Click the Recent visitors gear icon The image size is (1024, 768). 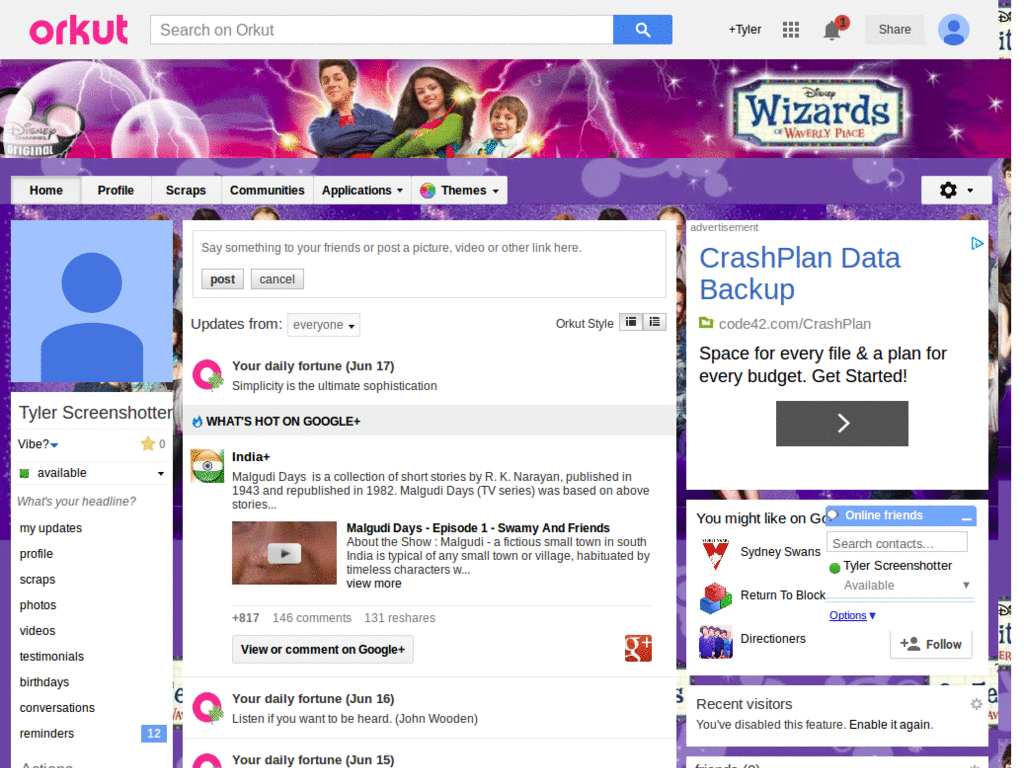976,704
